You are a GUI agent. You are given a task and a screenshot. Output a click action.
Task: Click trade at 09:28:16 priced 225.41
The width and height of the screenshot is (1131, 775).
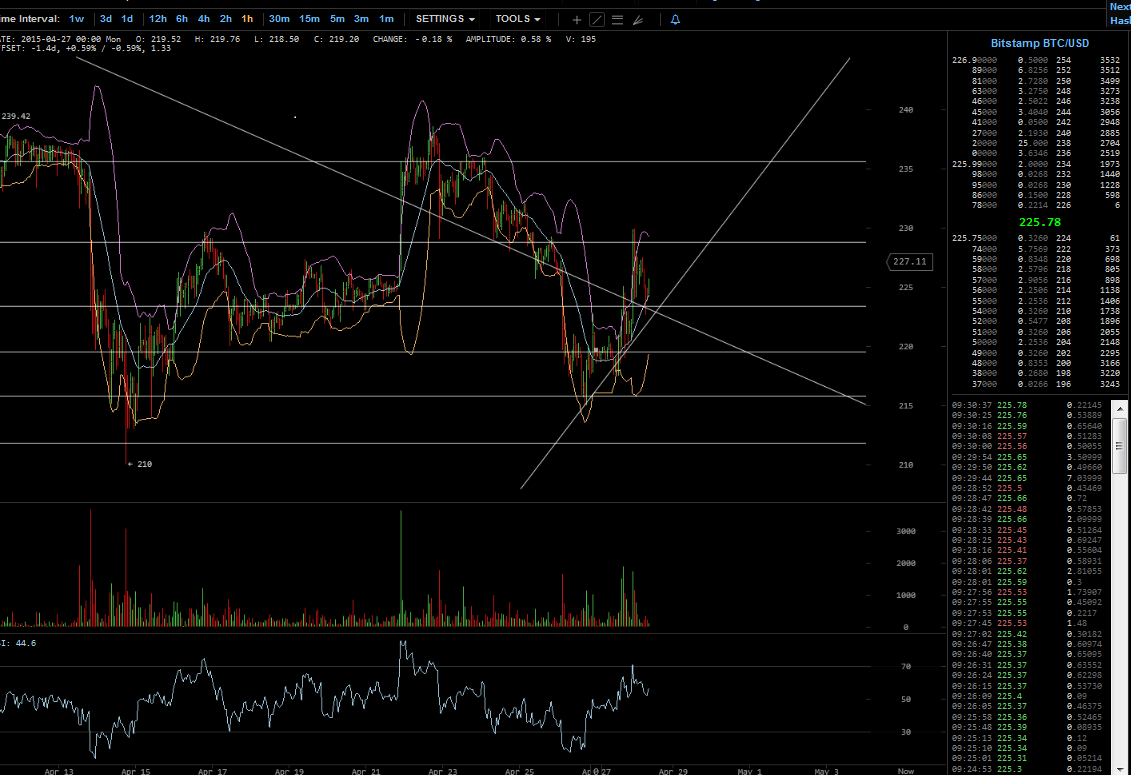1027,551
